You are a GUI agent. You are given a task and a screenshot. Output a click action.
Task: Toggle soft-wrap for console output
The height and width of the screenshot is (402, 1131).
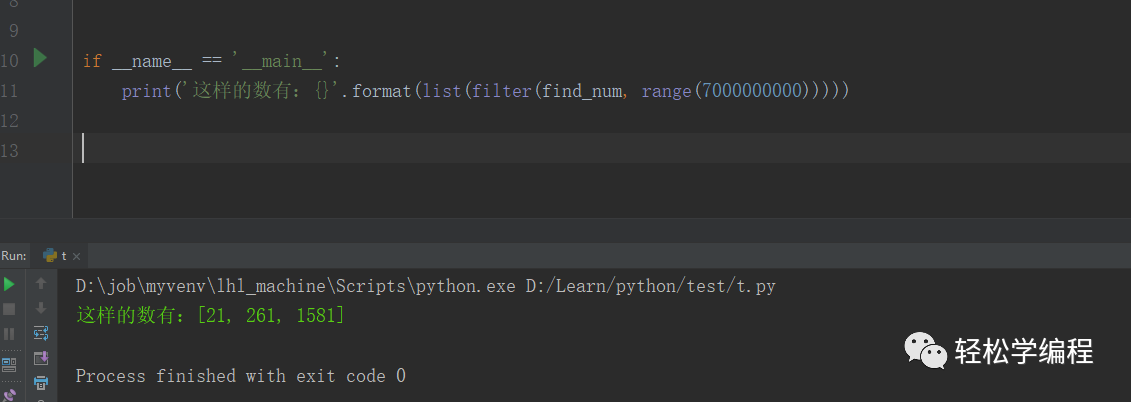pyautogui.click(x=41, y=333)
